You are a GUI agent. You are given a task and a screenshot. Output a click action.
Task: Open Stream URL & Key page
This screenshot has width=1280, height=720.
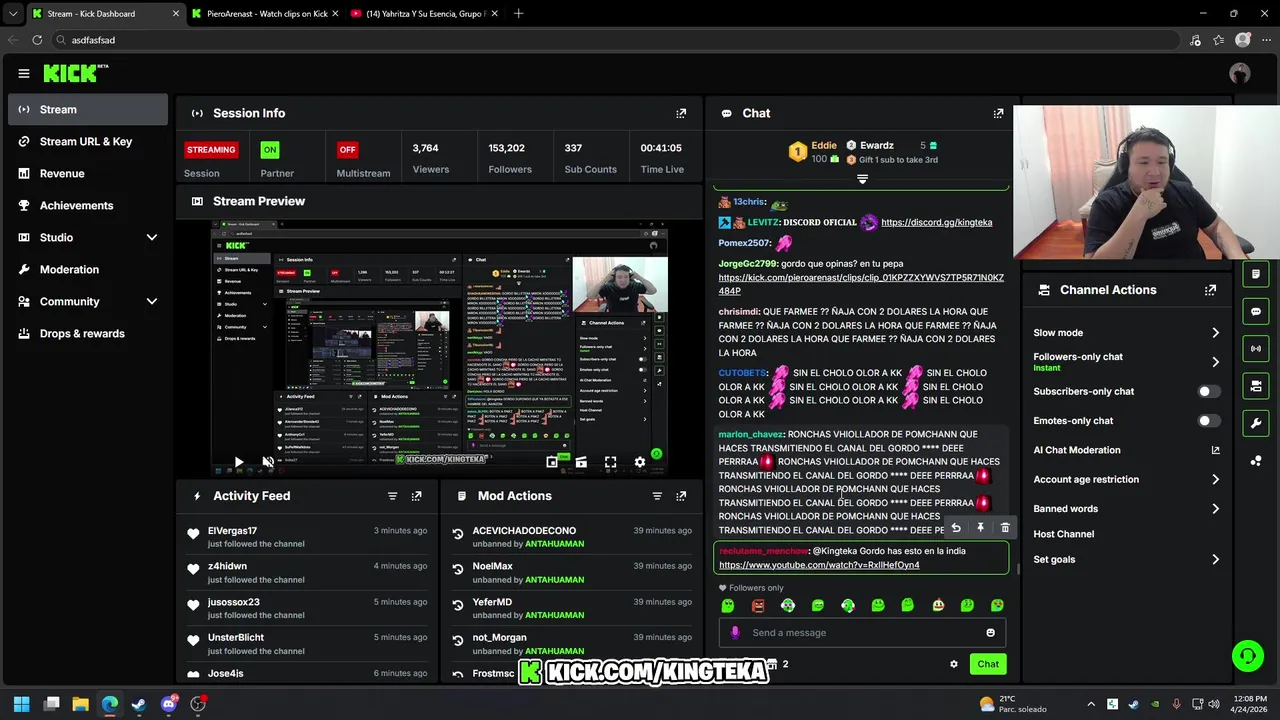click(x=88, y=141)
